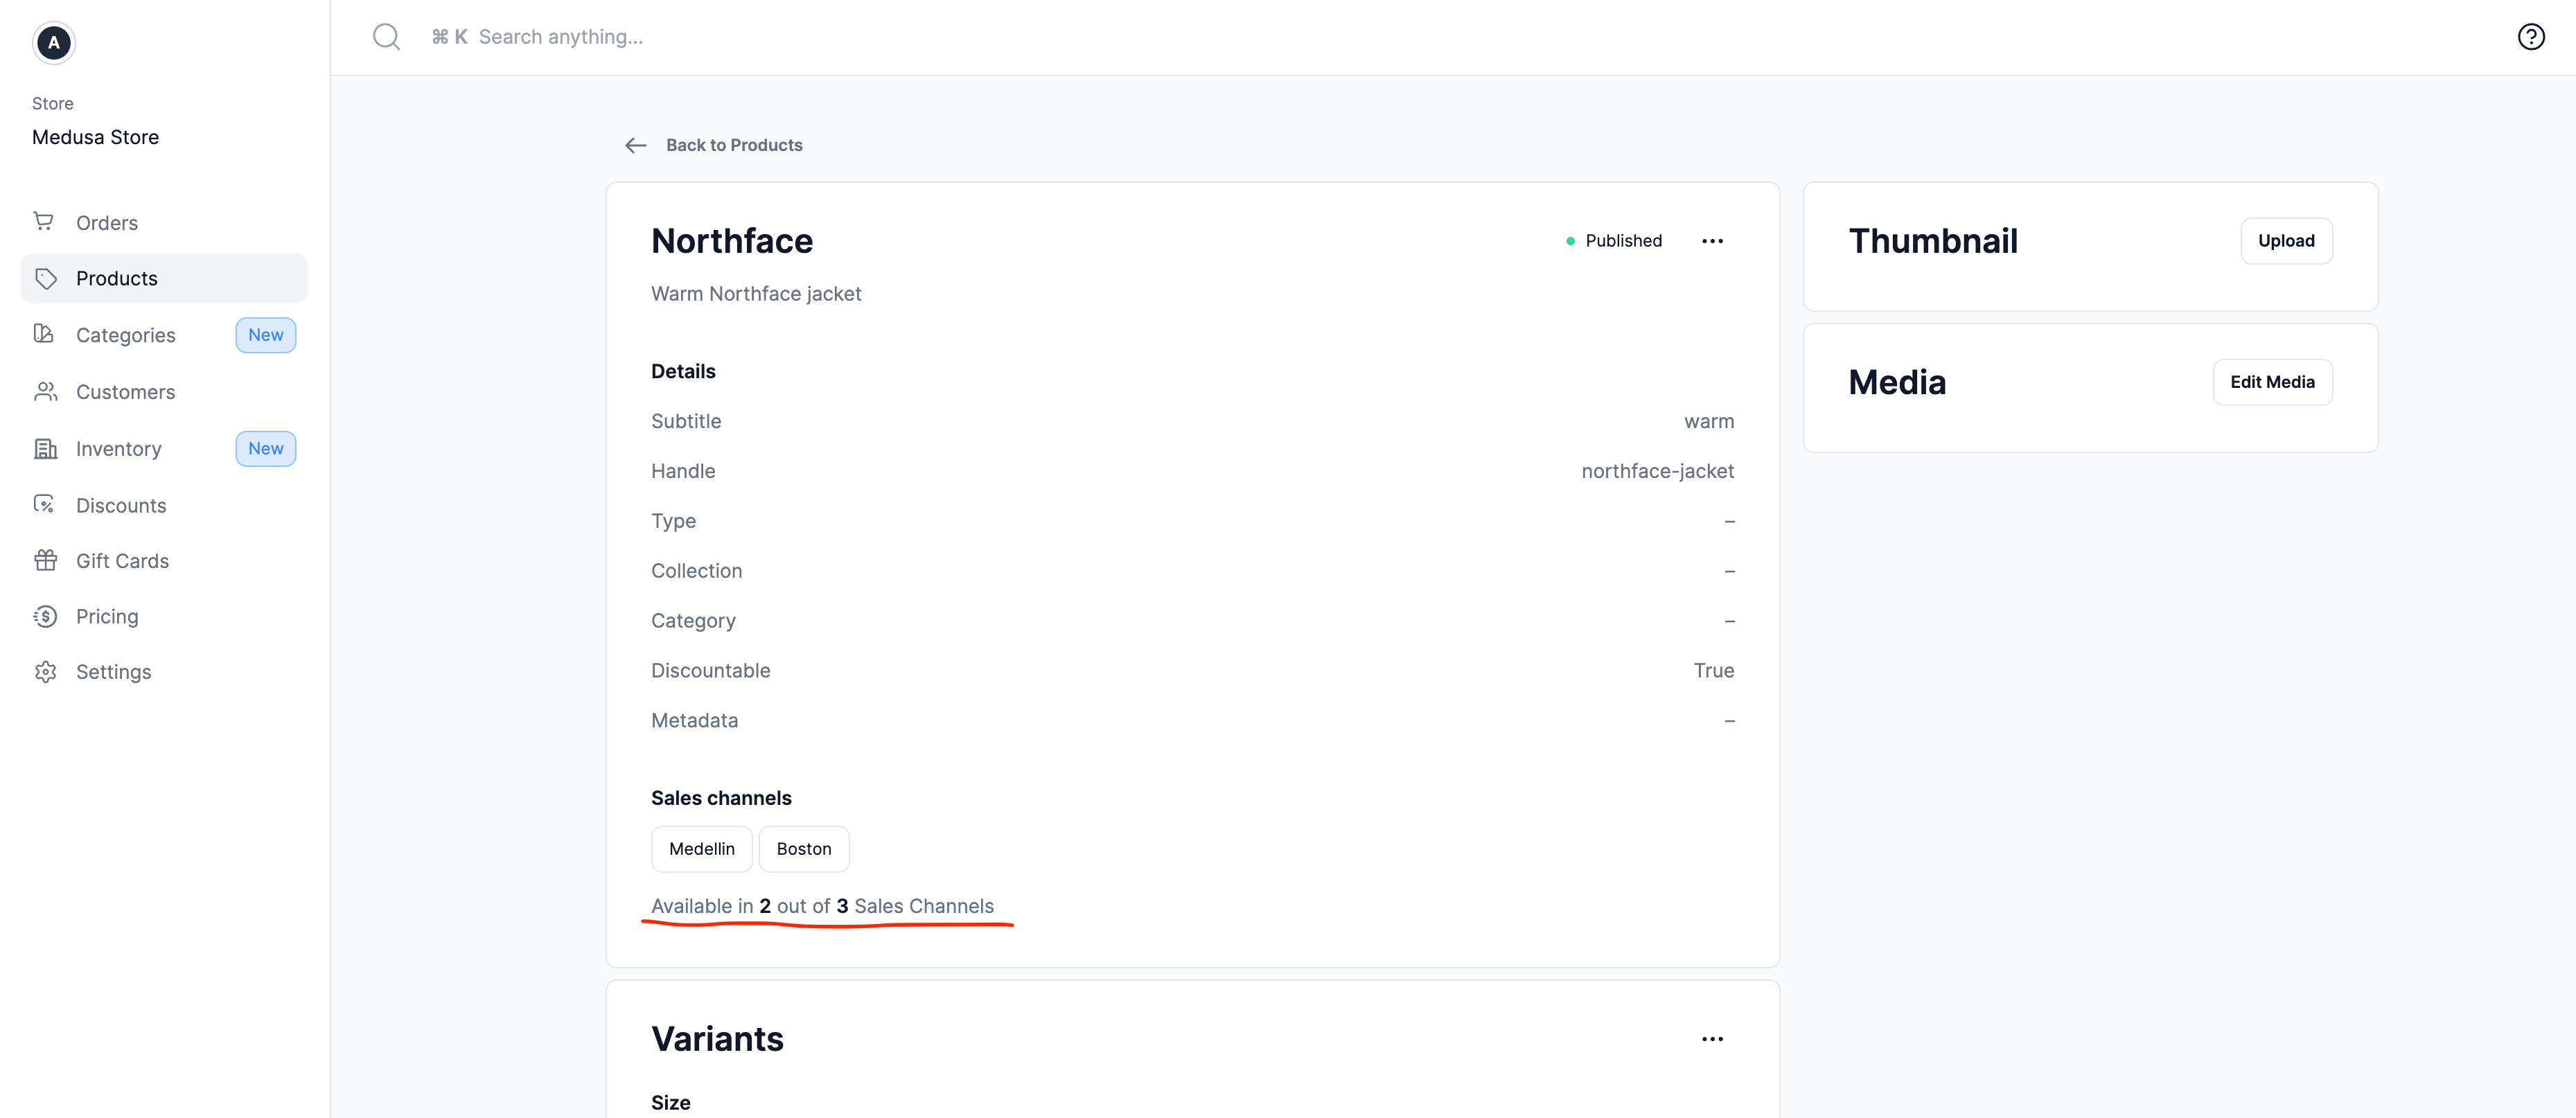Click the Discounts percent icon
Screen dimensions: 2576x1118
pos(45,504)
